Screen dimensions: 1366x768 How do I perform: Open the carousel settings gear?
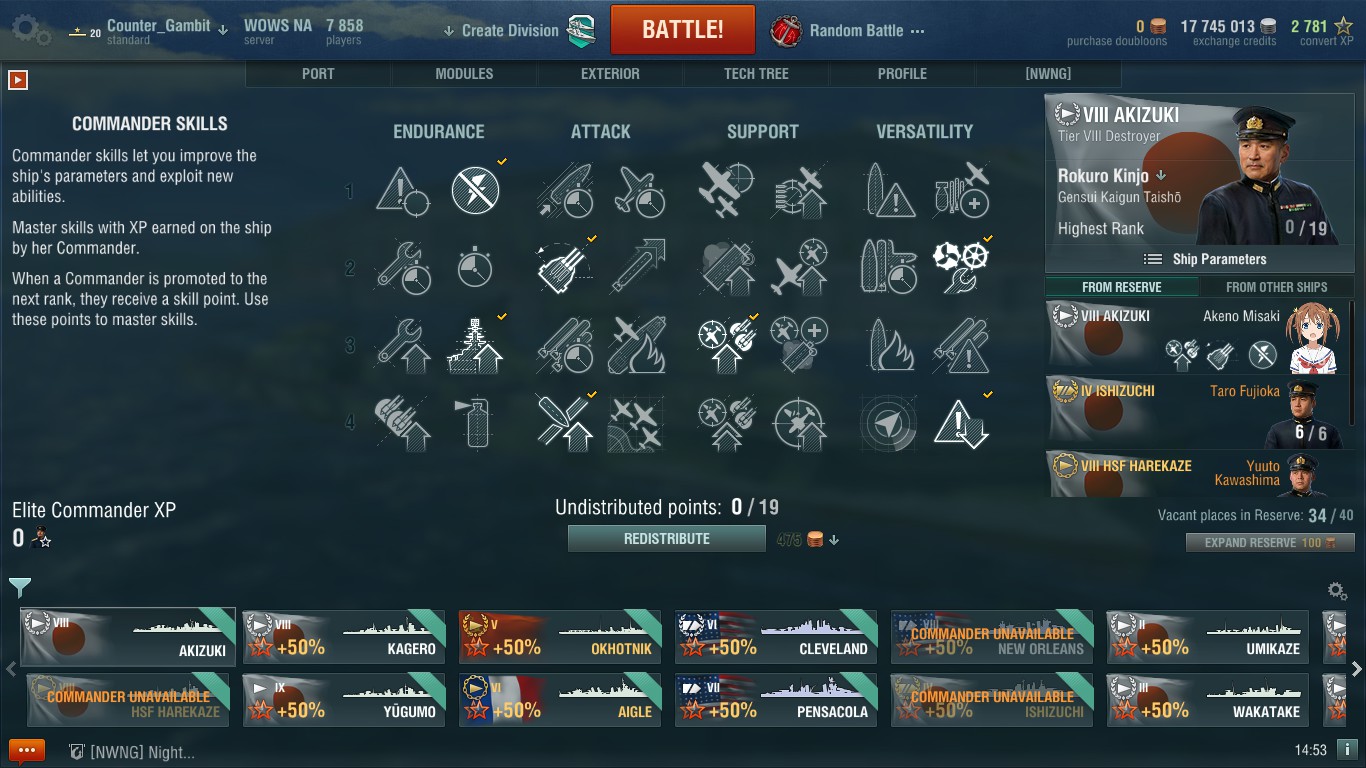[1336, 591]
